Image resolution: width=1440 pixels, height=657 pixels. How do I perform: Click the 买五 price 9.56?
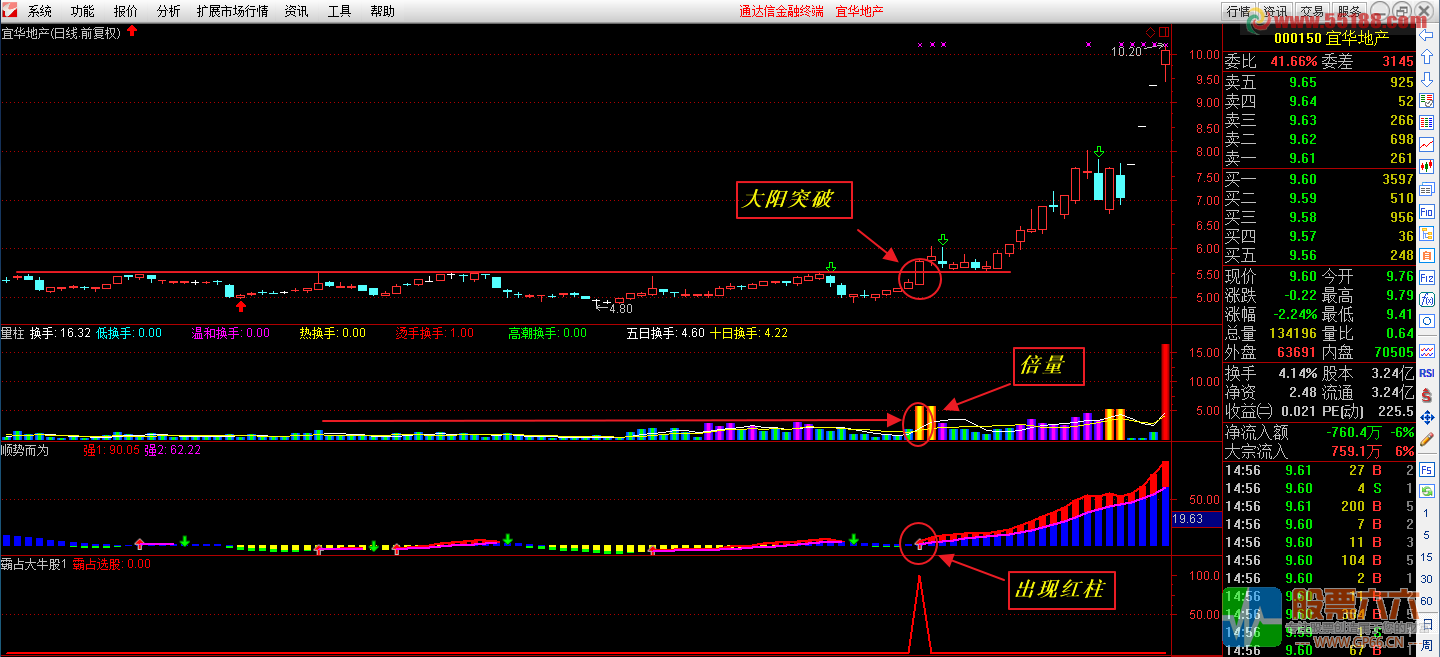pos(1302,255)
